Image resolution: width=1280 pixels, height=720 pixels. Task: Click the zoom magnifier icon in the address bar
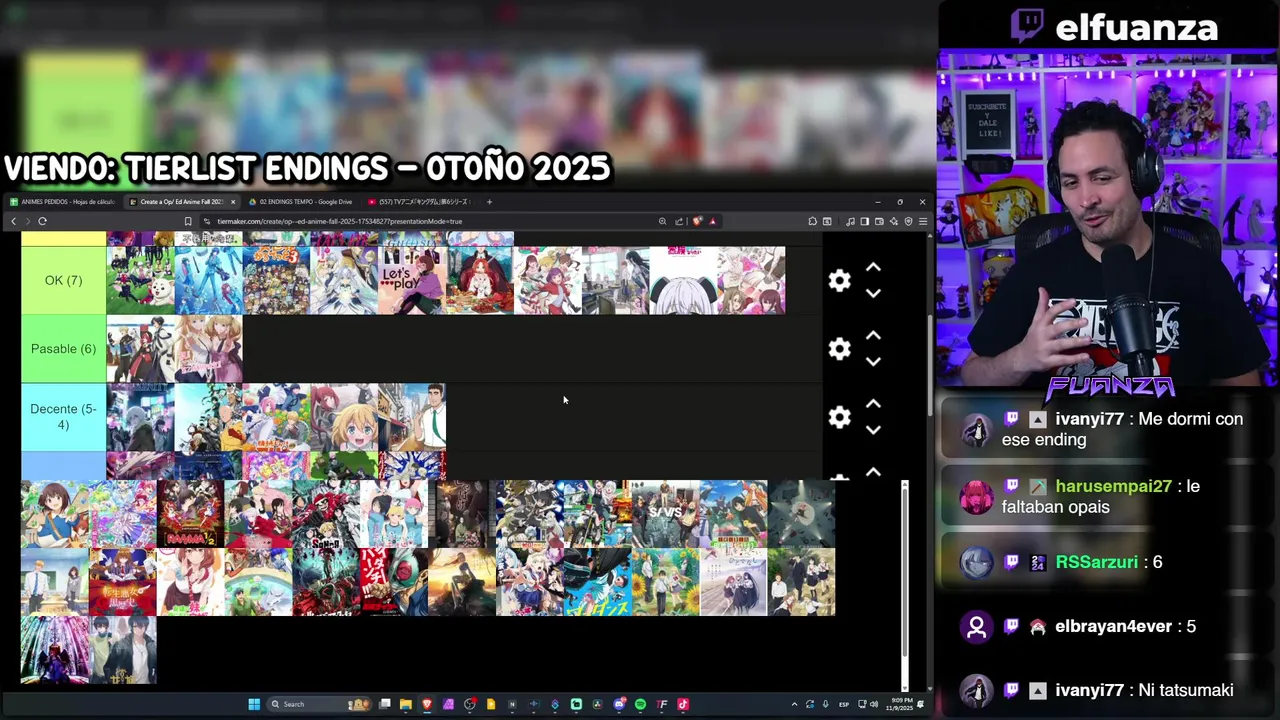(x=662, y=221)
